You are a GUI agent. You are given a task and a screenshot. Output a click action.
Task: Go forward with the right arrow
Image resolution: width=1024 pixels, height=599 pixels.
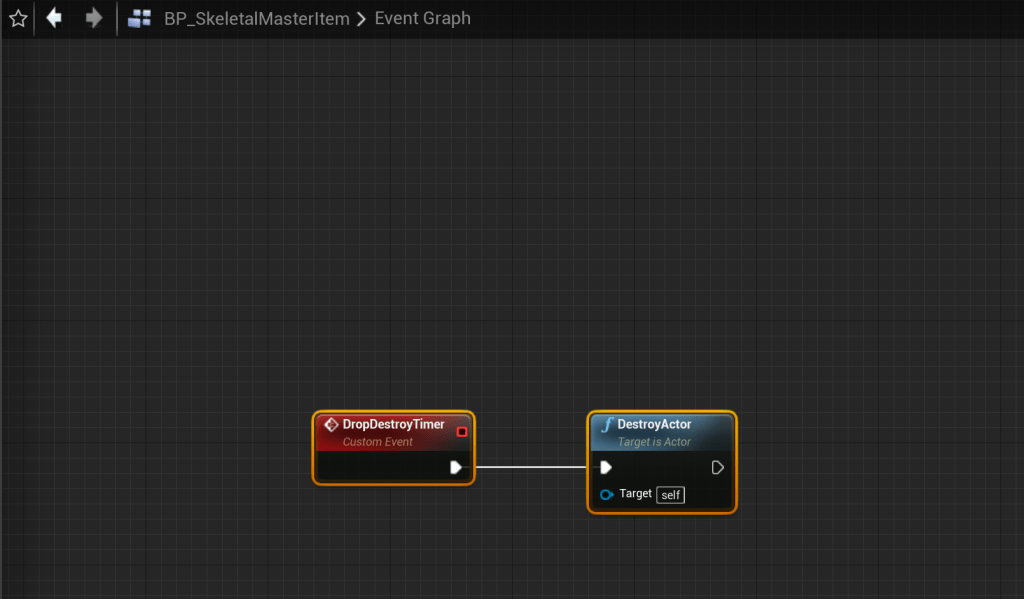point(93,18)
